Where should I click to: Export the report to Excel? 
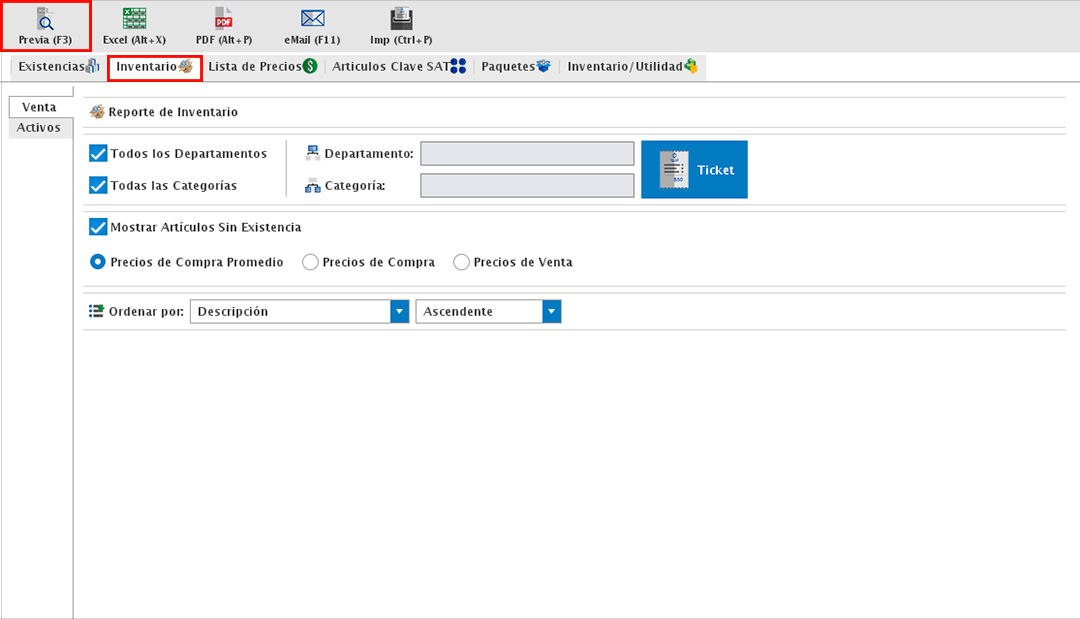[135, 25]
